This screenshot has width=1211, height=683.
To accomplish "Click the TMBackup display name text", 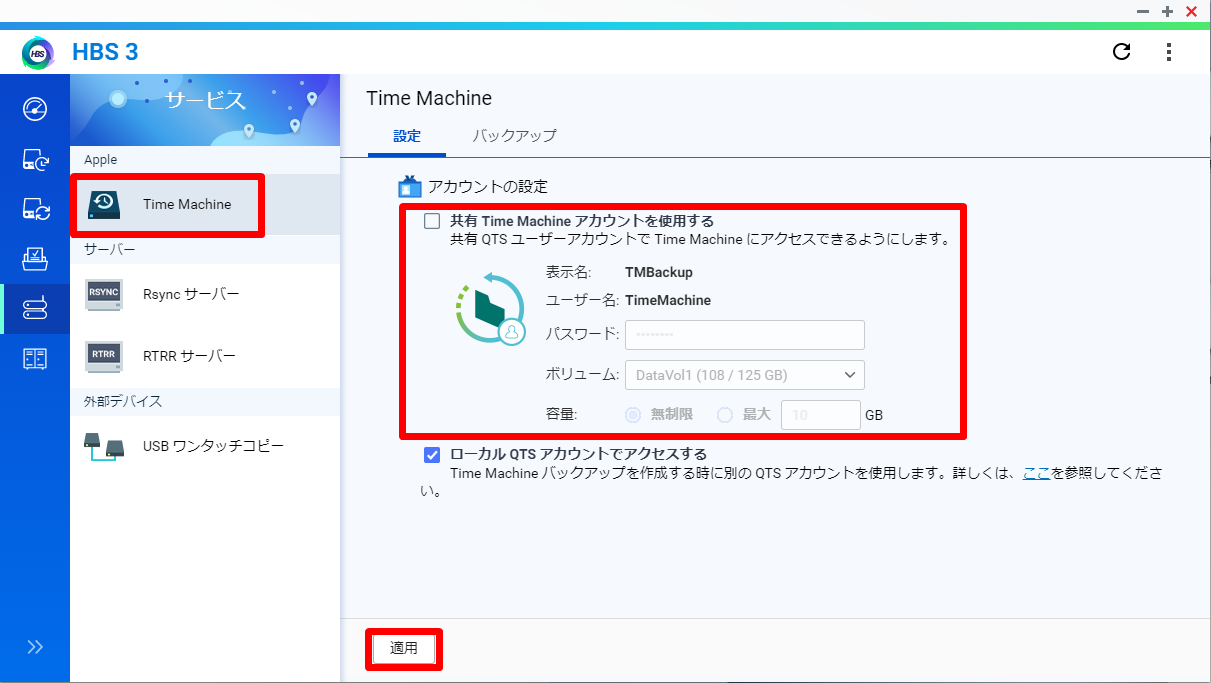I will [x=659, y=272].
